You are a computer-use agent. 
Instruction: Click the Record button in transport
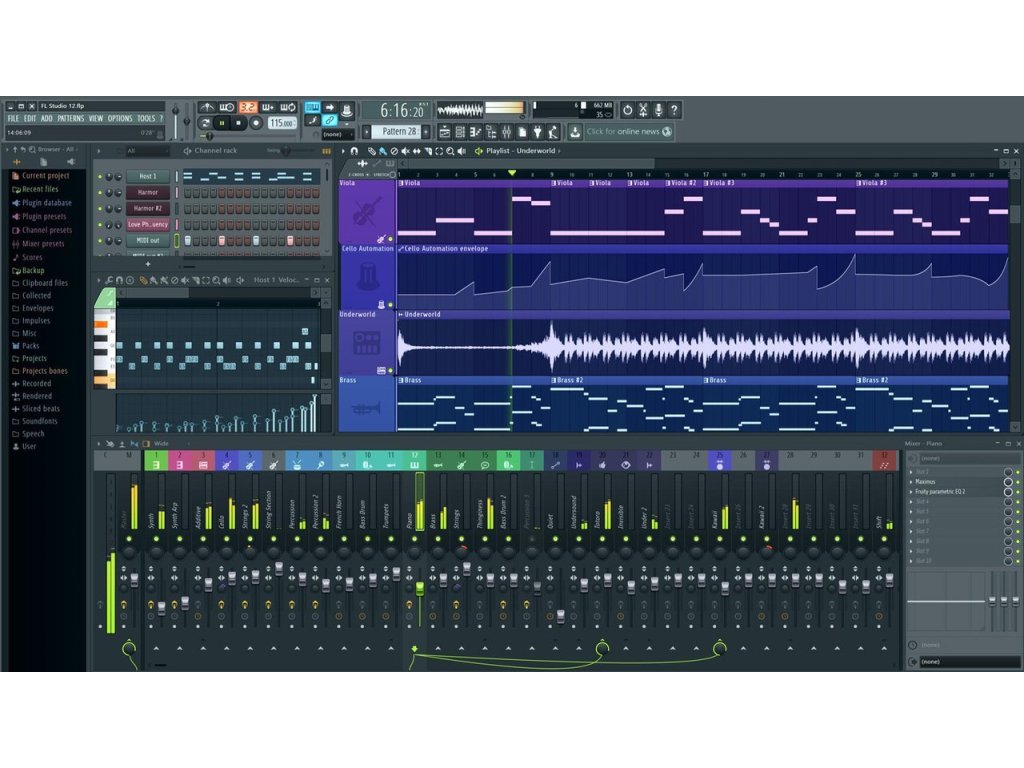pos(256,123)
